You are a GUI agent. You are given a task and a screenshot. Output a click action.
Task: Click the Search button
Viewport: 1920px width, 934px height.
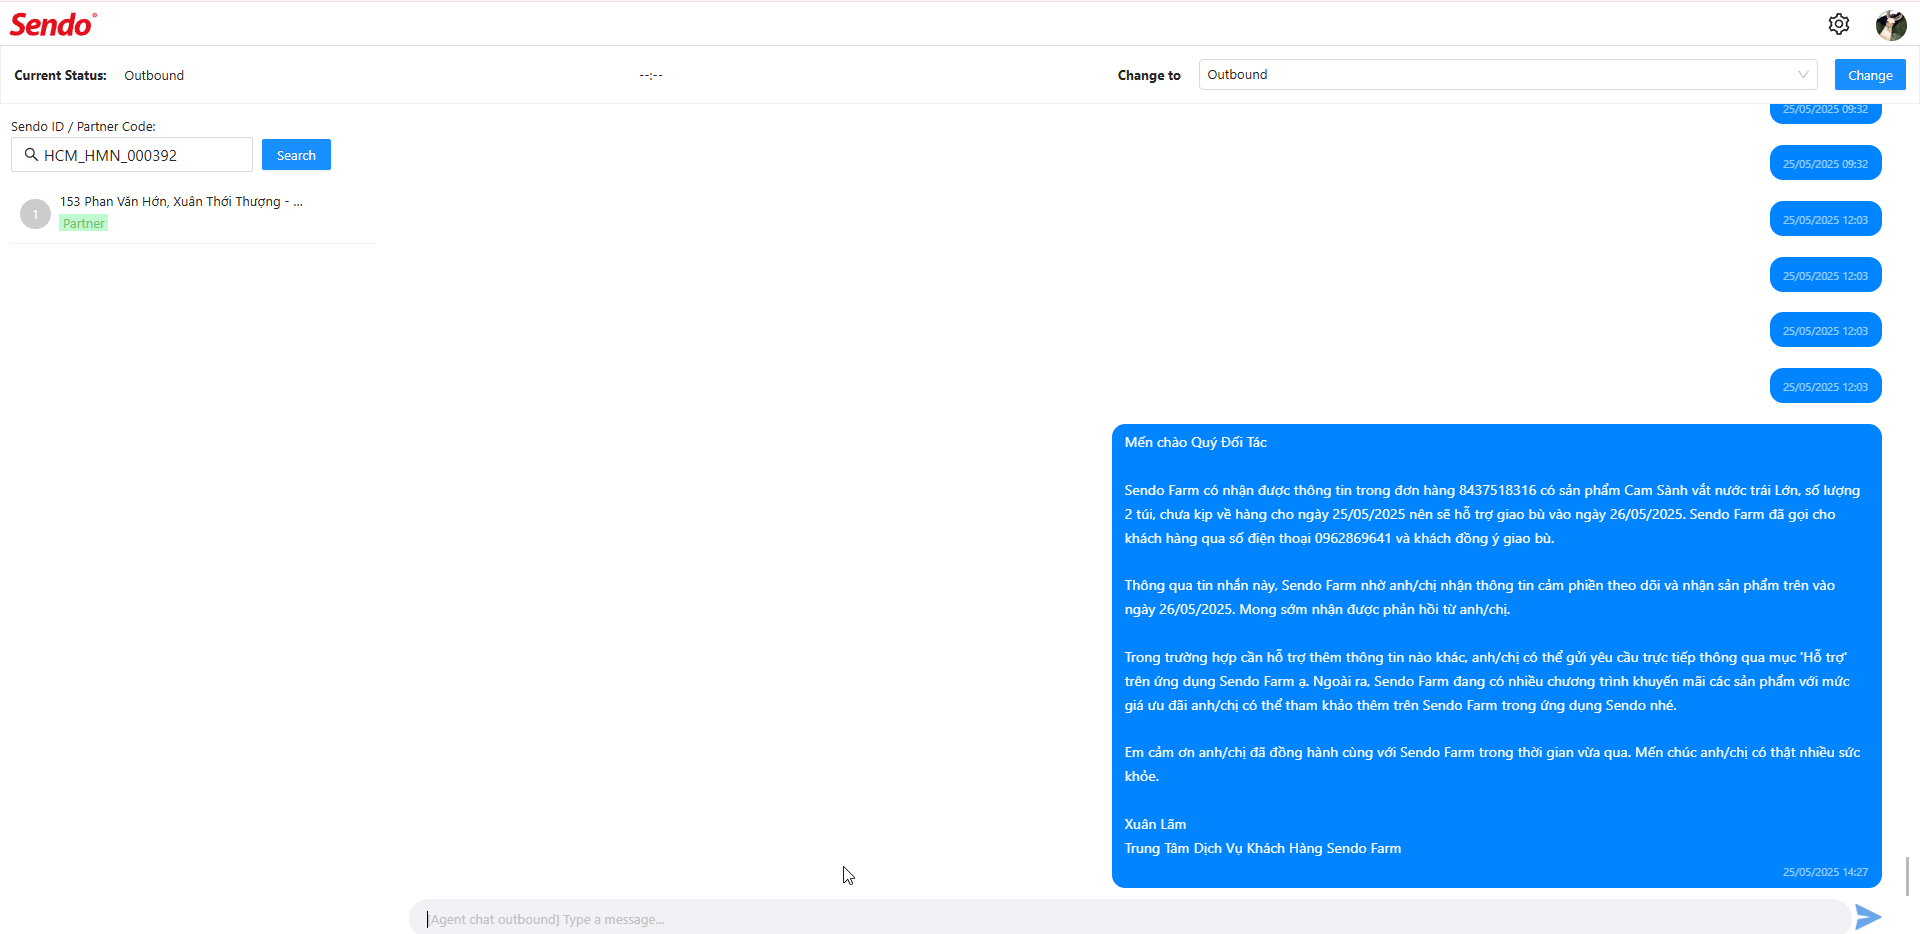coord(296,155)
